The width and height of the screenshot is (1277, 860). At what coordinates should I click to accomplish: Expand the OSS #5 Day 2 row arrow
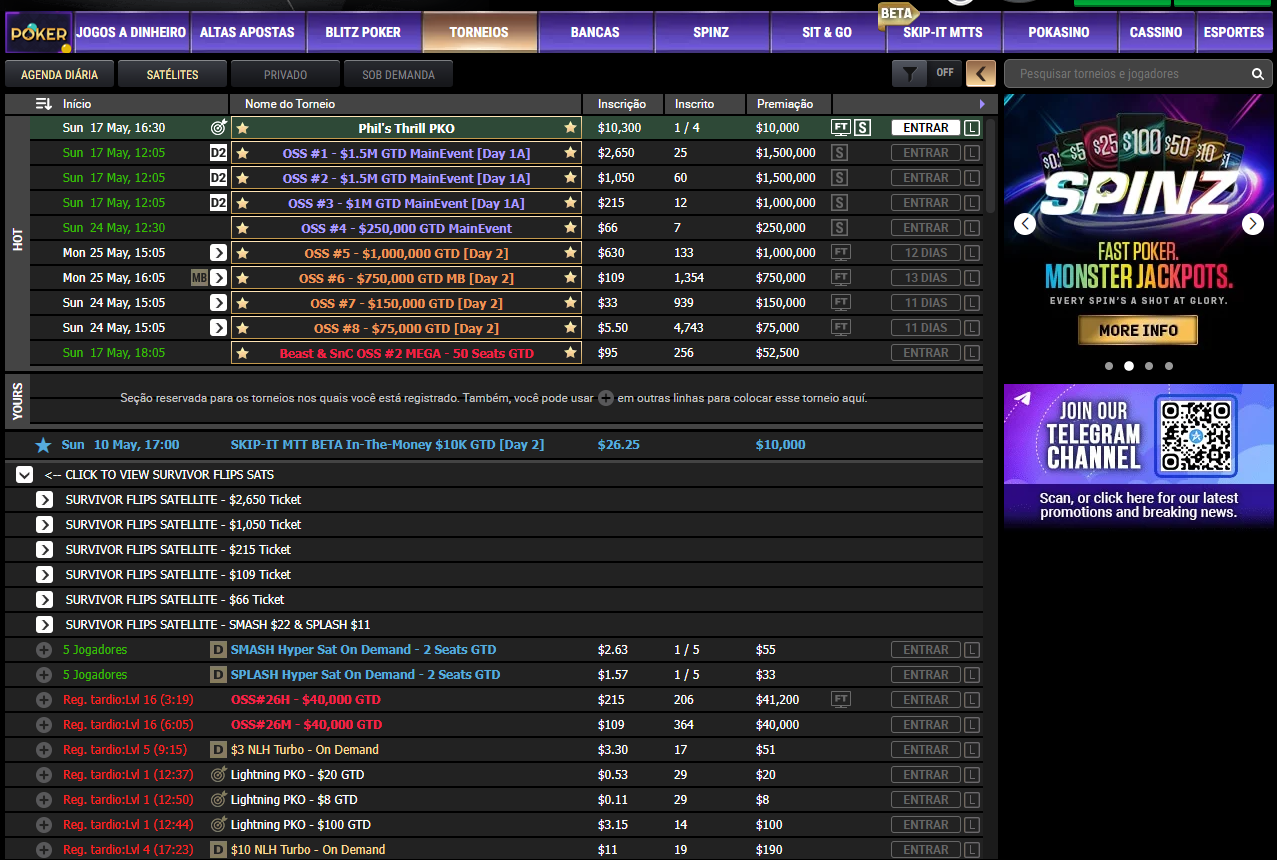[x=218, y=253]
